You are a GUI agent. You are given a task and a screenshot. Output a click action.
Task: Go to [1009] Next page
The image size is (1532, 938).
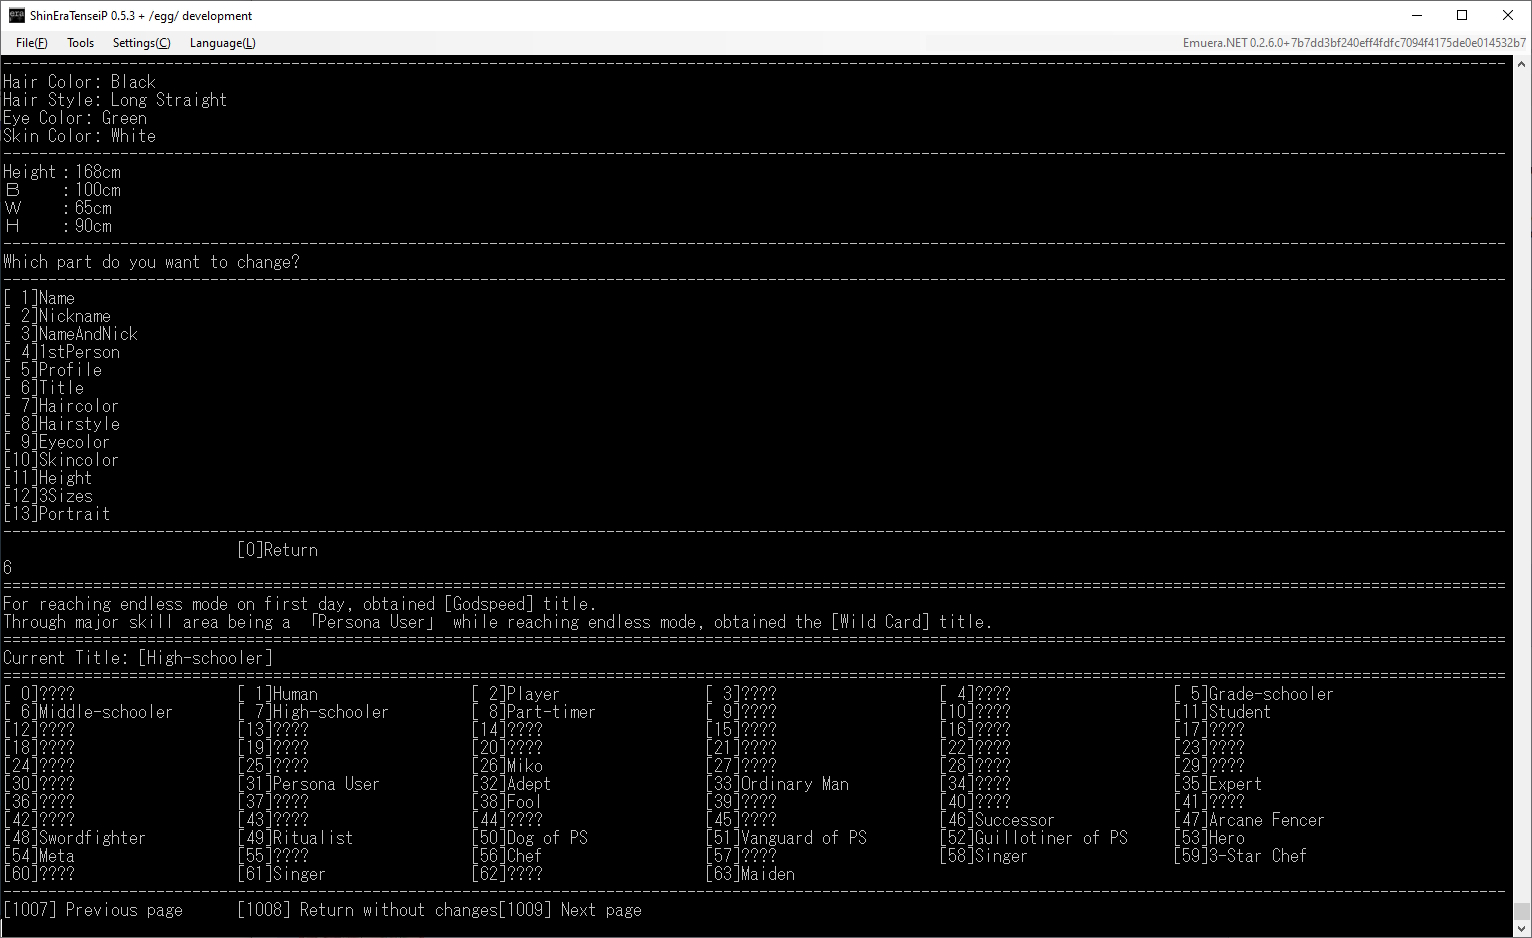[570, 910]
